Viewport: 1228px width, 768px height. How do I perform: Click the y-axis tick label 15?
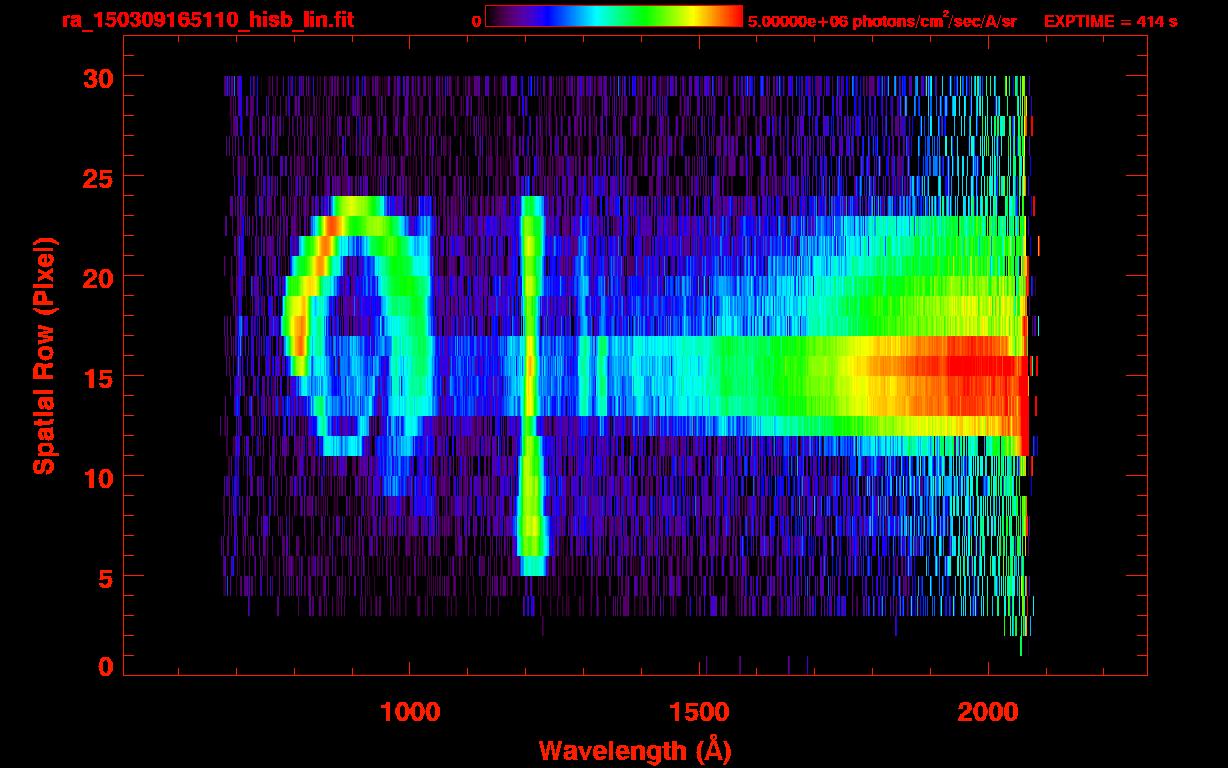pos(97,377)
